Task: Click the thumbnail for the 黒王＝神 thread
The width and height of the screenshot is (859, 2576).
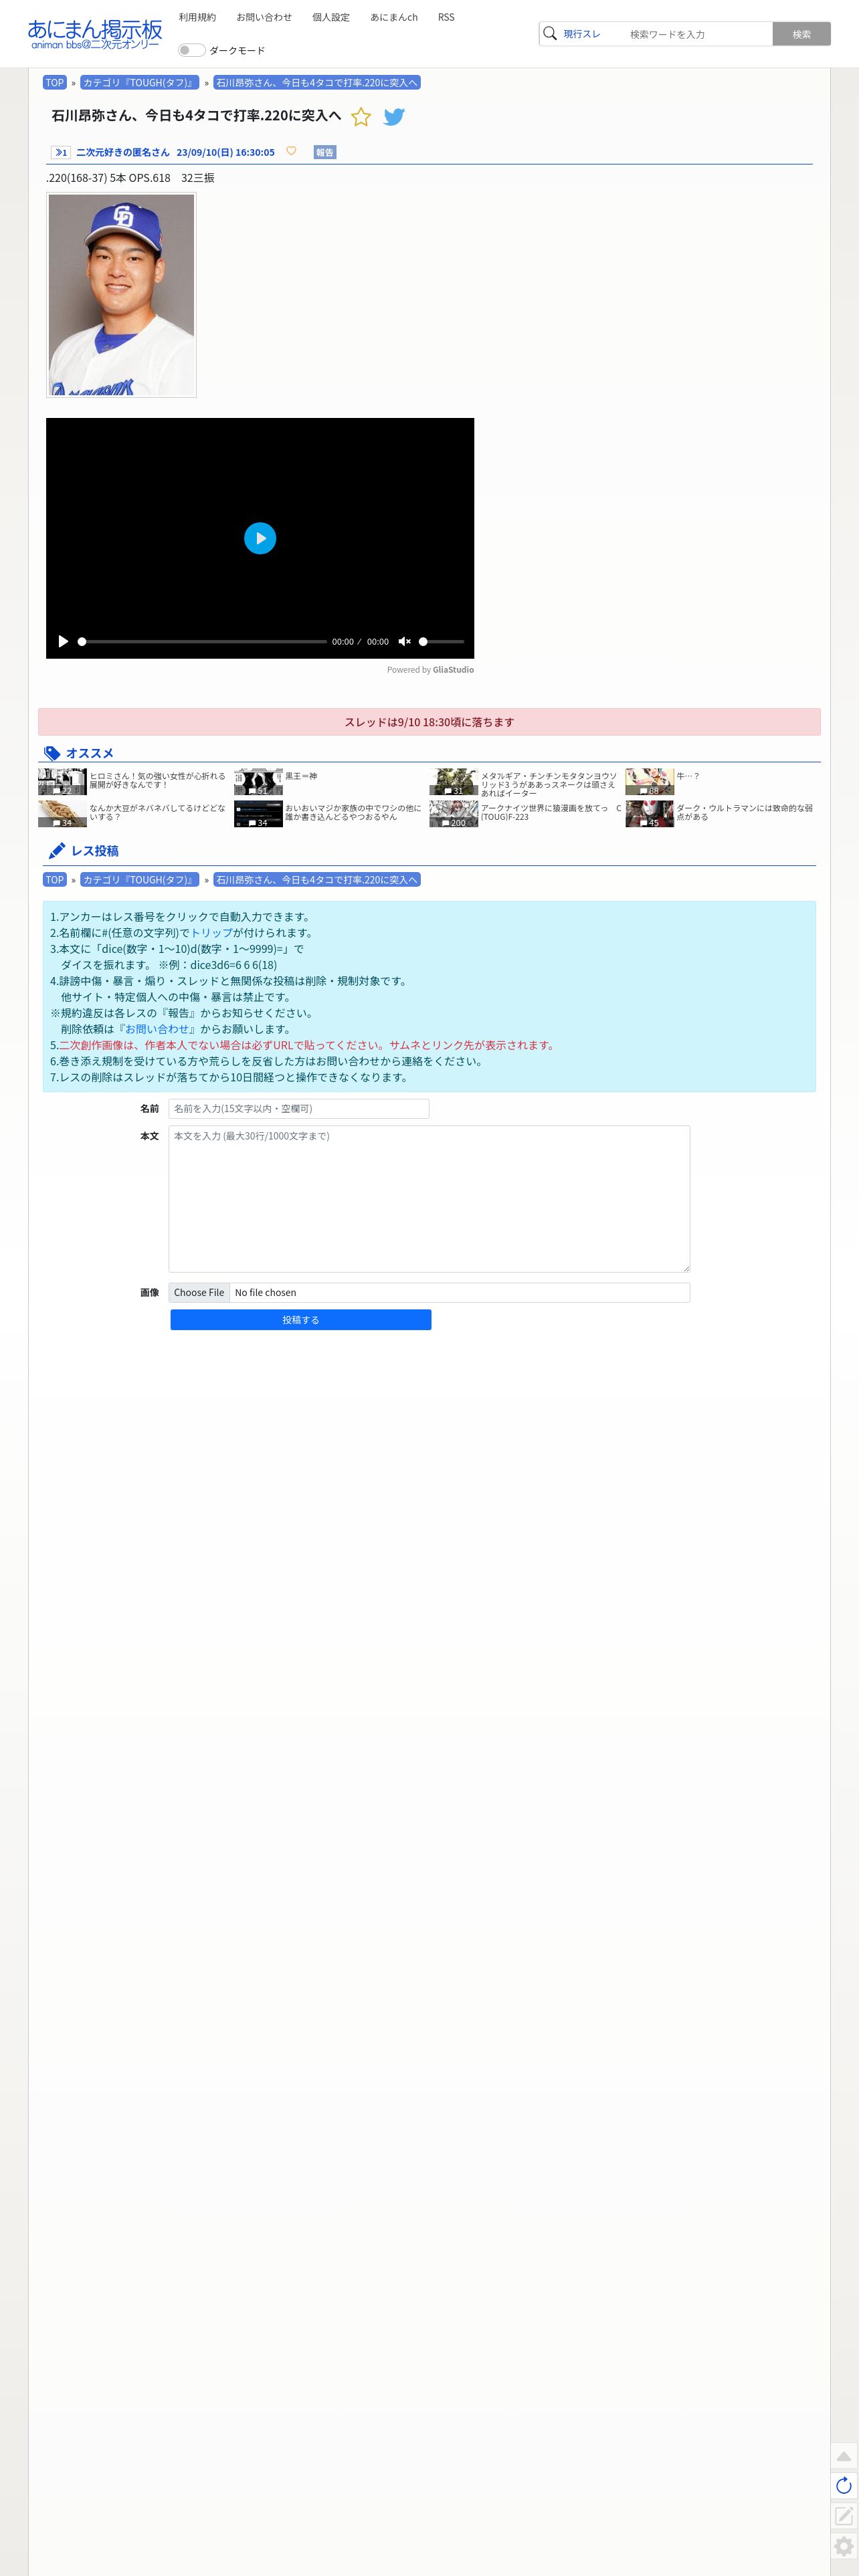Action: [x=258, y=781]
